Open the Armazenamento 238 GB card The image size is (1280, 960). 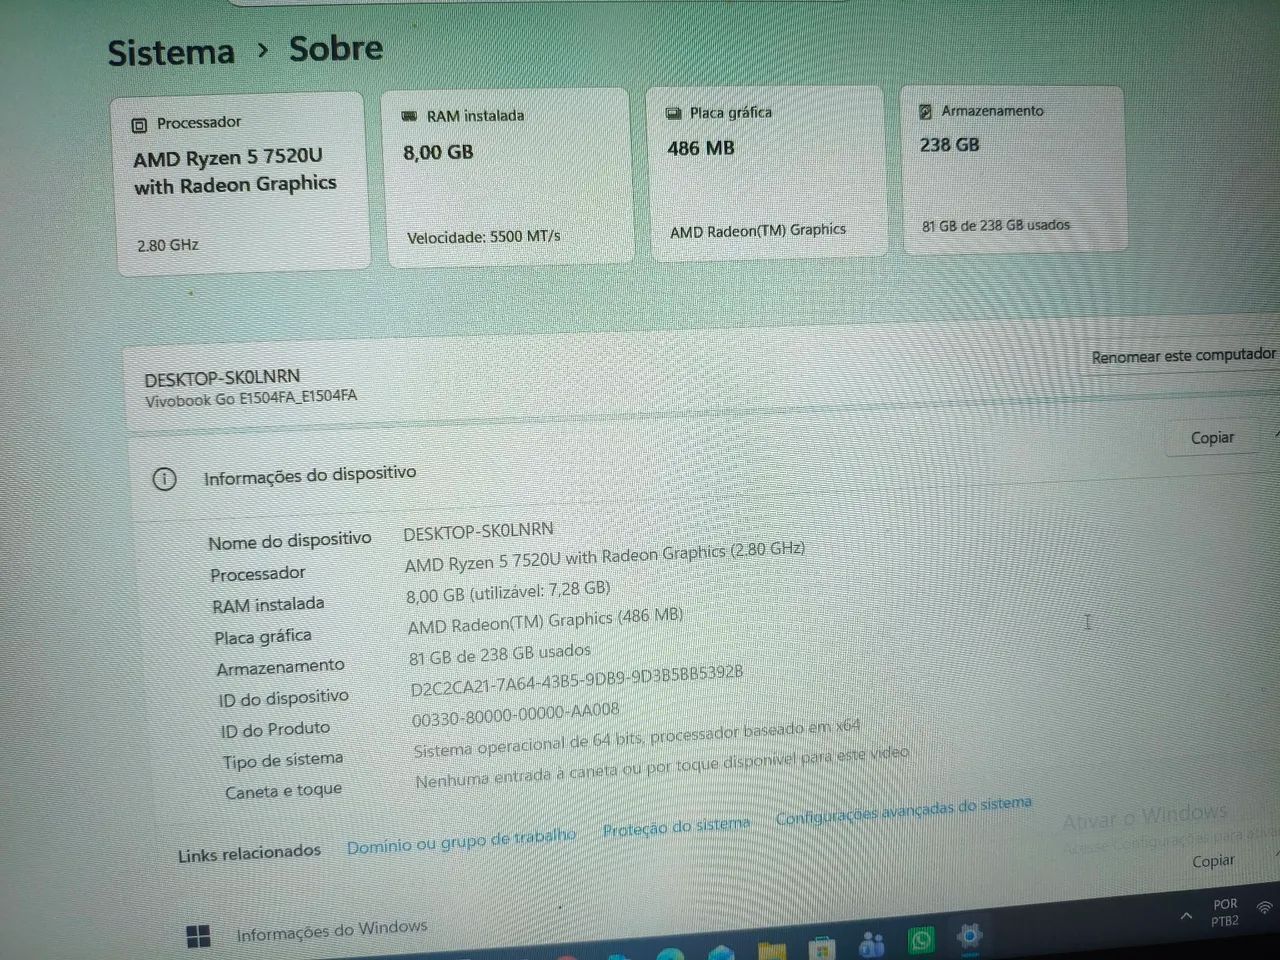click(1012, 168)
